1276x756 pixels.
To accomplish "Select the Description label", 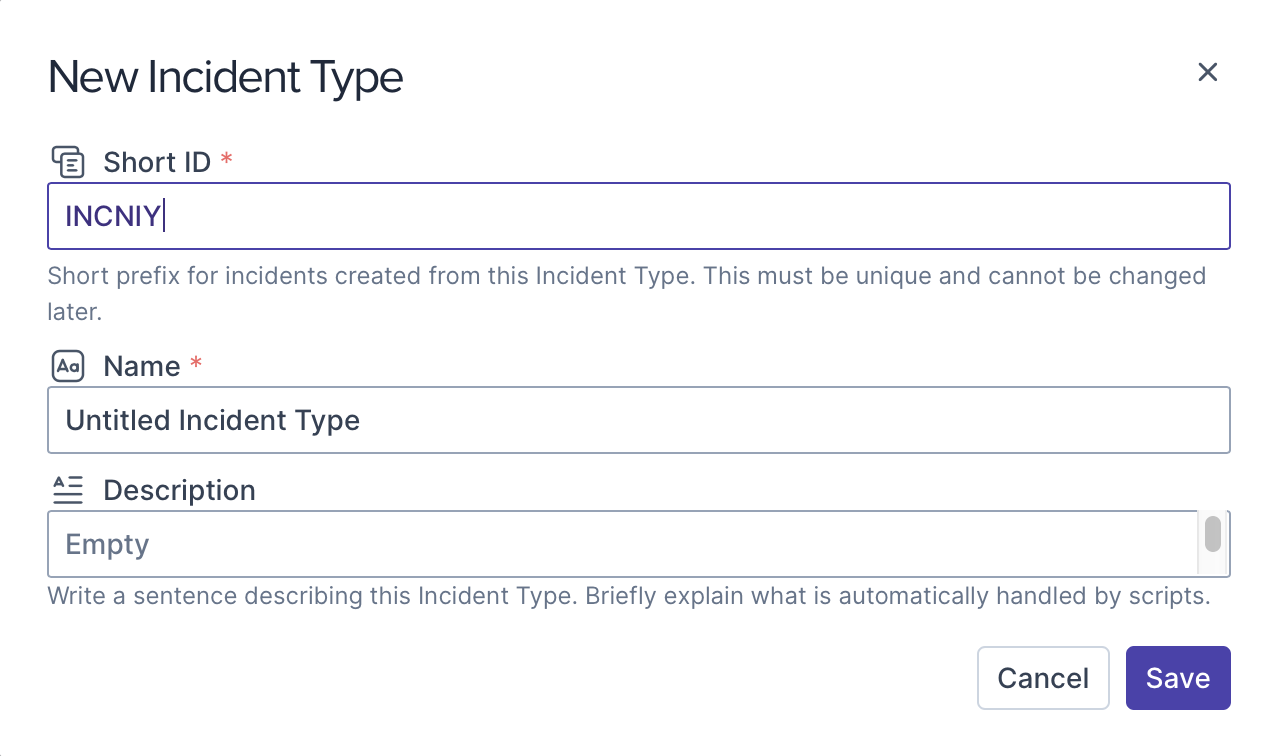I will pyautogui.click(x=179, y=490).
